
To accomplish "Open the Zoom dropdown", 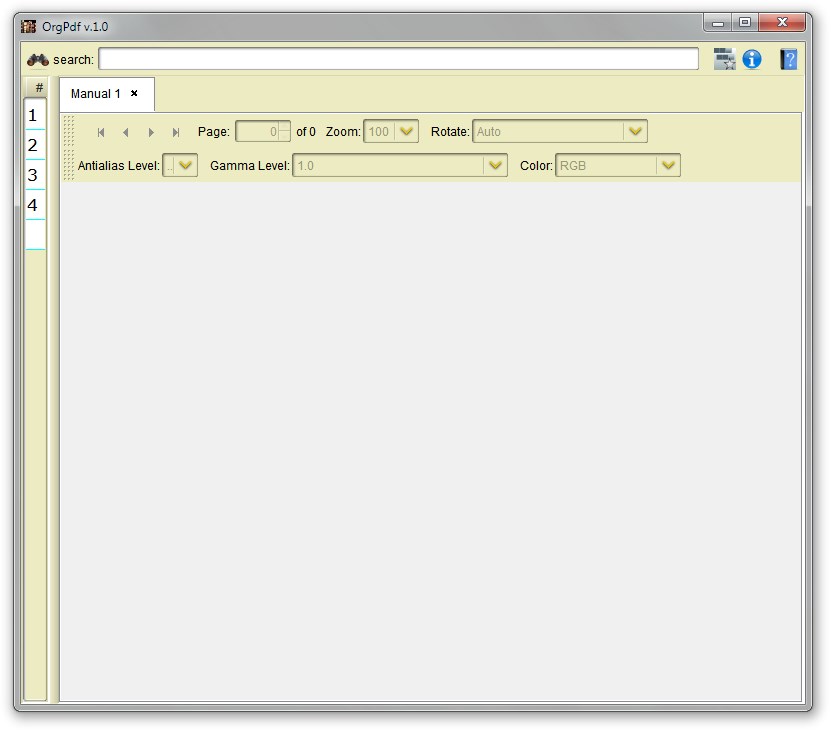I will click(391, 131).
